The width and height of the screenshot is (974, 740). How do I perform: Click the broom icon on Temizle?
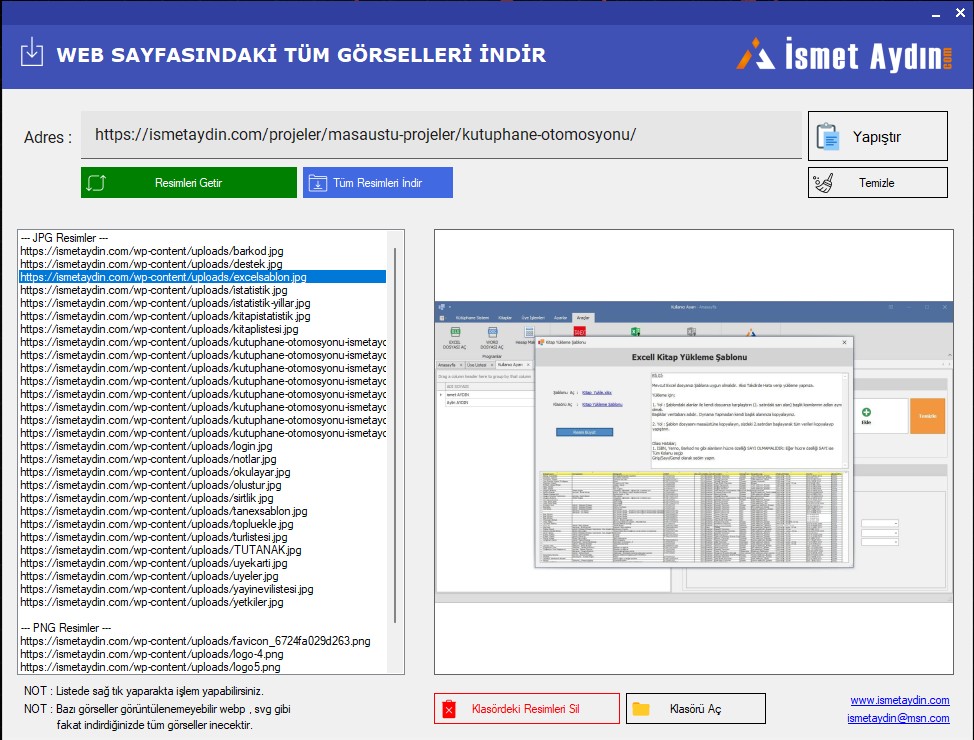pyautogui.click(x=825, y=183)
